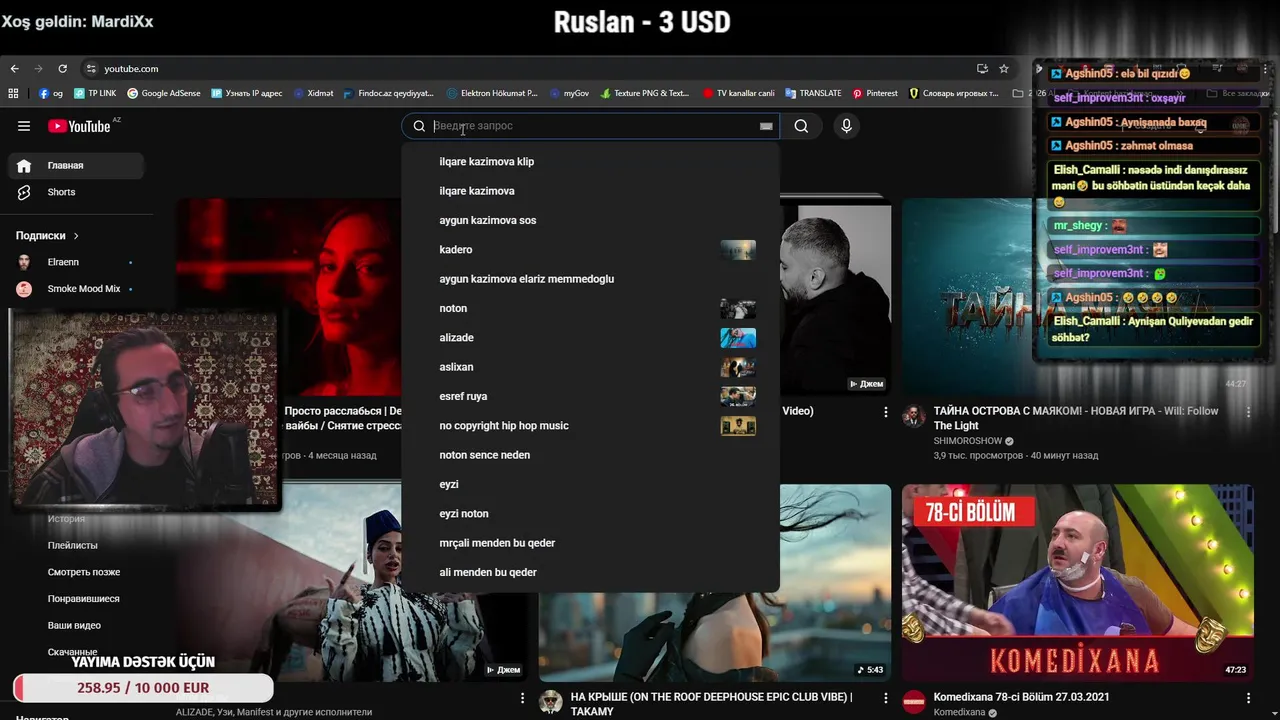Start voice search with microphone icon
This screenshot has width=1280, height=720.
846,126
